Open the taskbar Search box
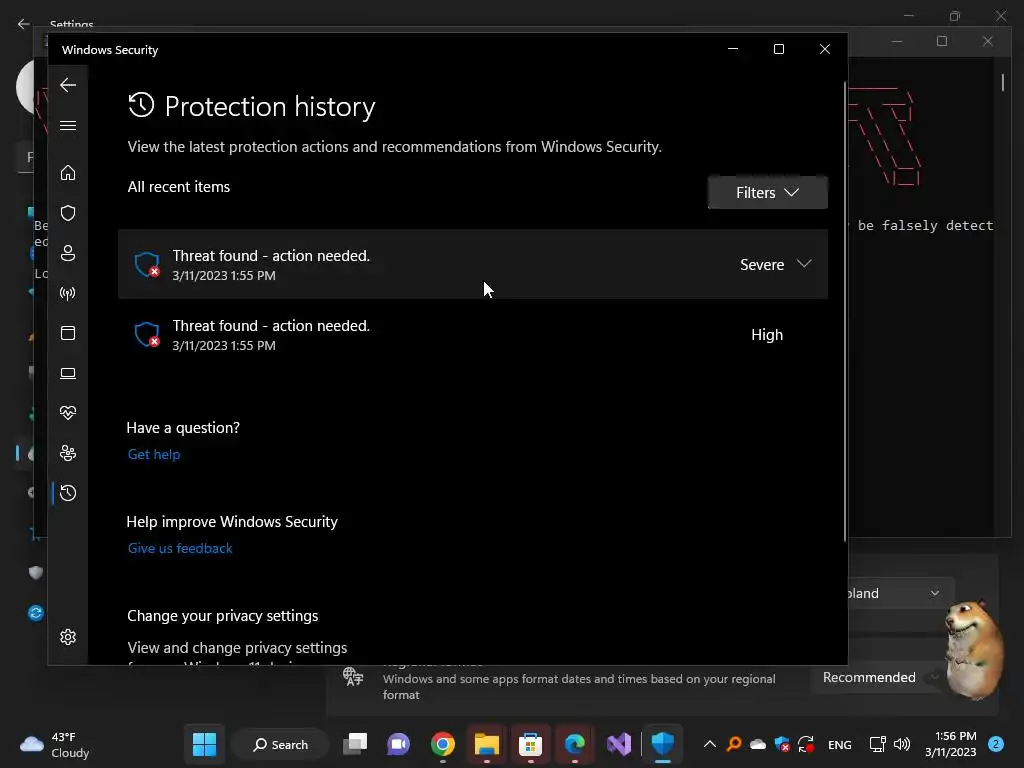 280,744
